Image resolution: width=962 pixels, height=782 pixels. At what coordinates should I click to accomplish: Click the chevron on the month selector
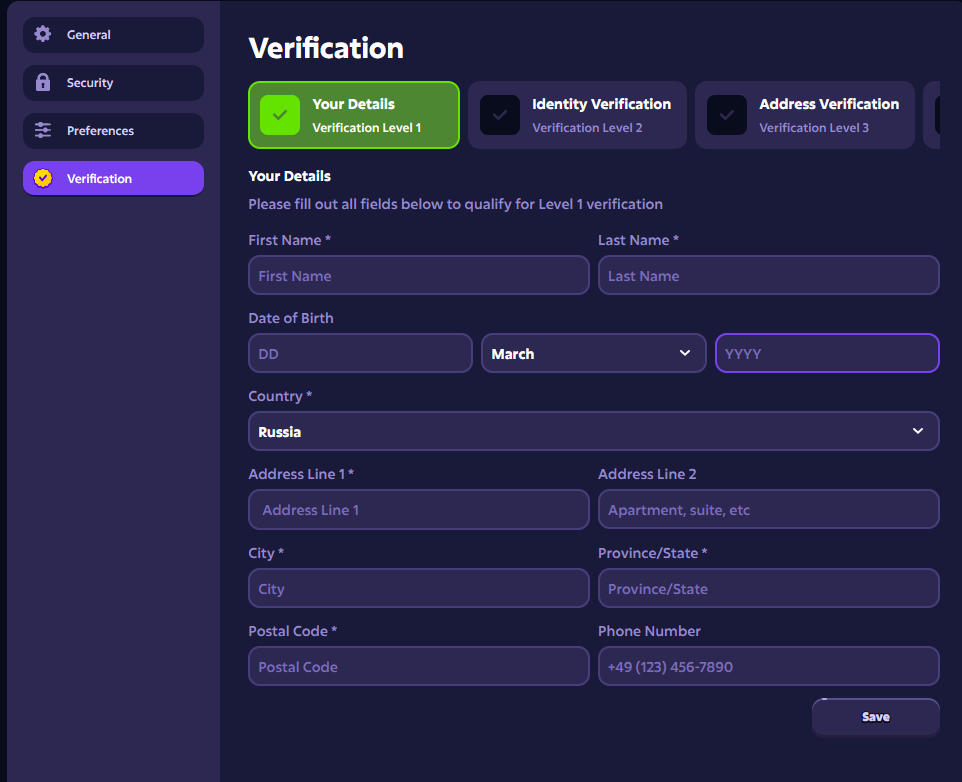click(x=685, y=353)
